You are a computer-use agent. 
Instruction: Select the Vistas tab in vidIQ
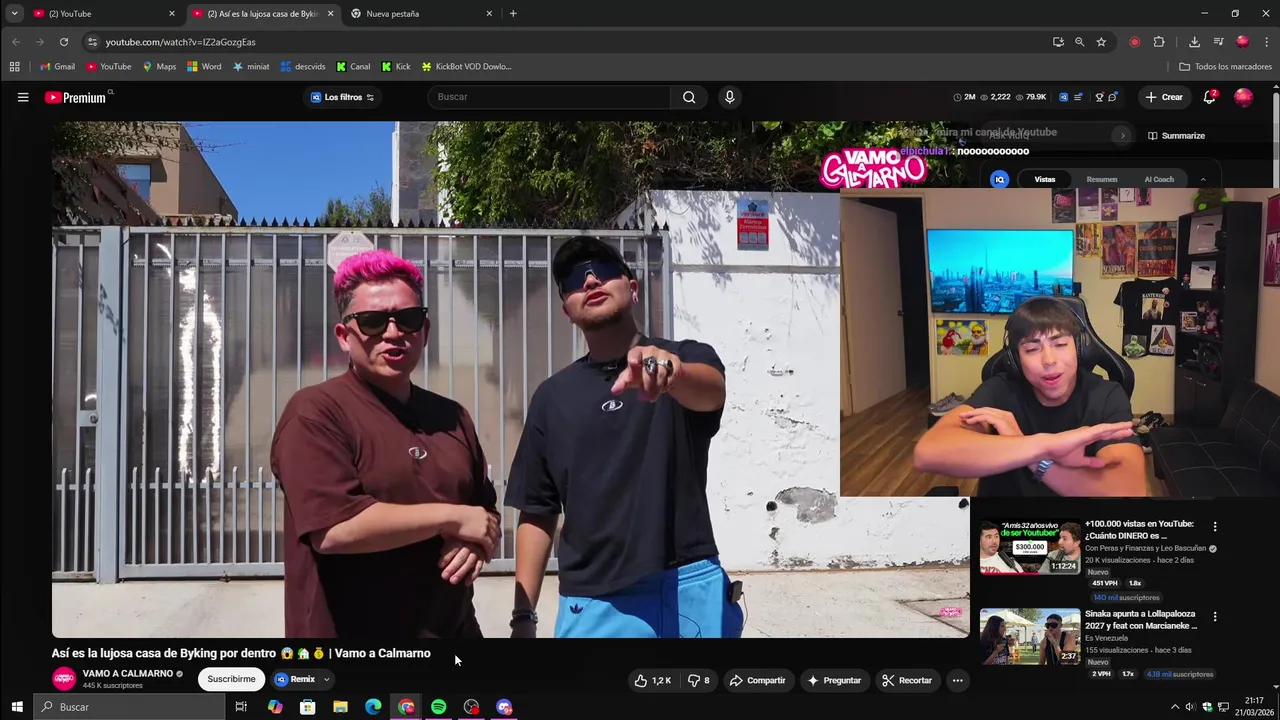click(1045, 180)
